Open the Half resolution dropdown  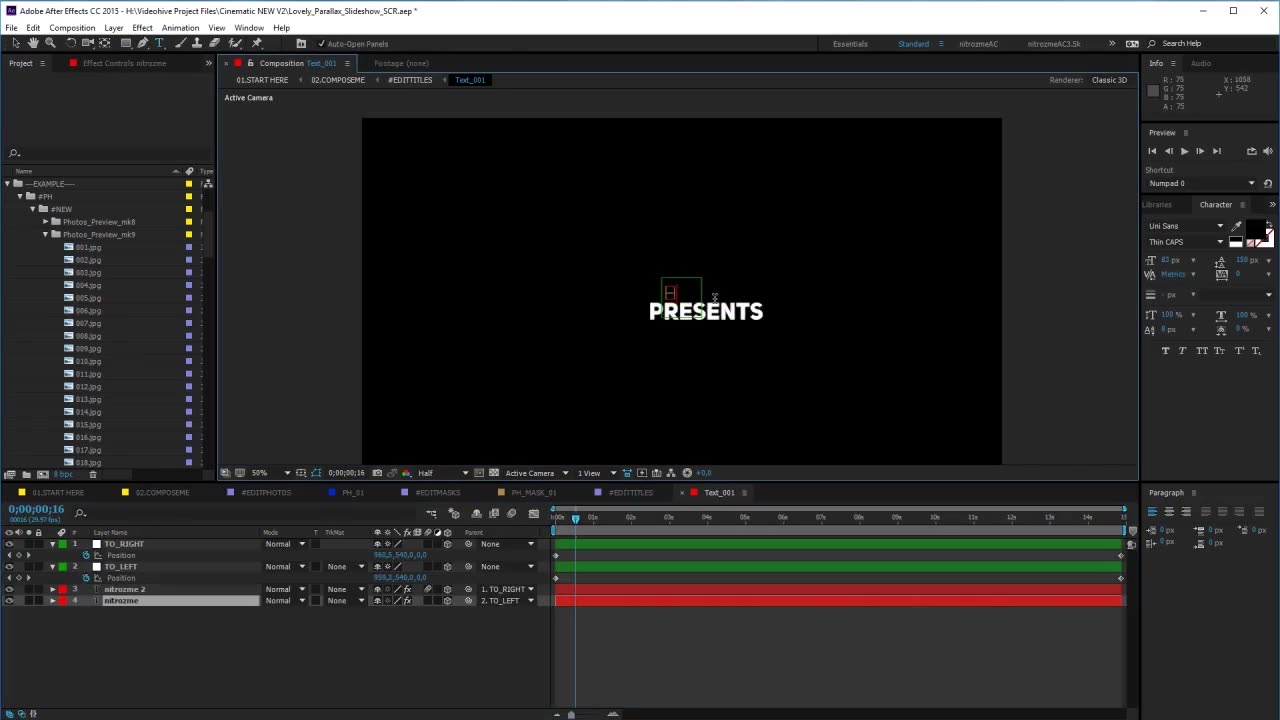pyautogui.click(x=441, y=473)
